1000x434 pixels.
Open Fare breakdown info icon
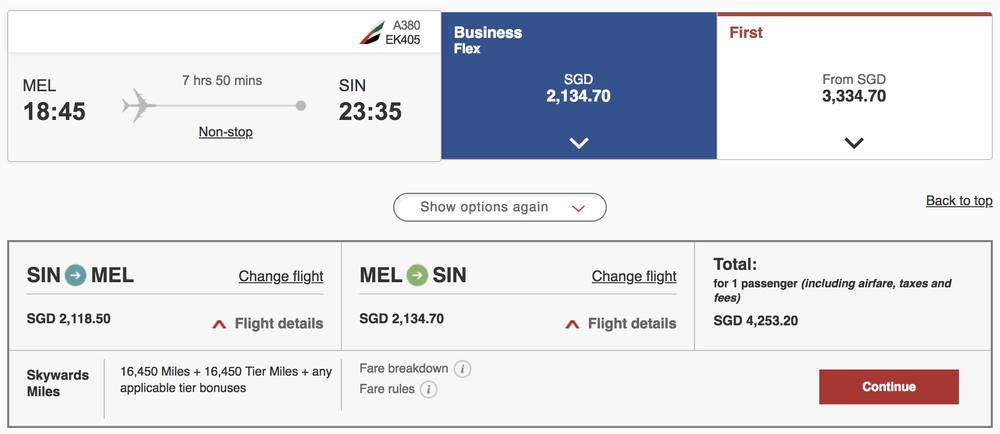462,369
